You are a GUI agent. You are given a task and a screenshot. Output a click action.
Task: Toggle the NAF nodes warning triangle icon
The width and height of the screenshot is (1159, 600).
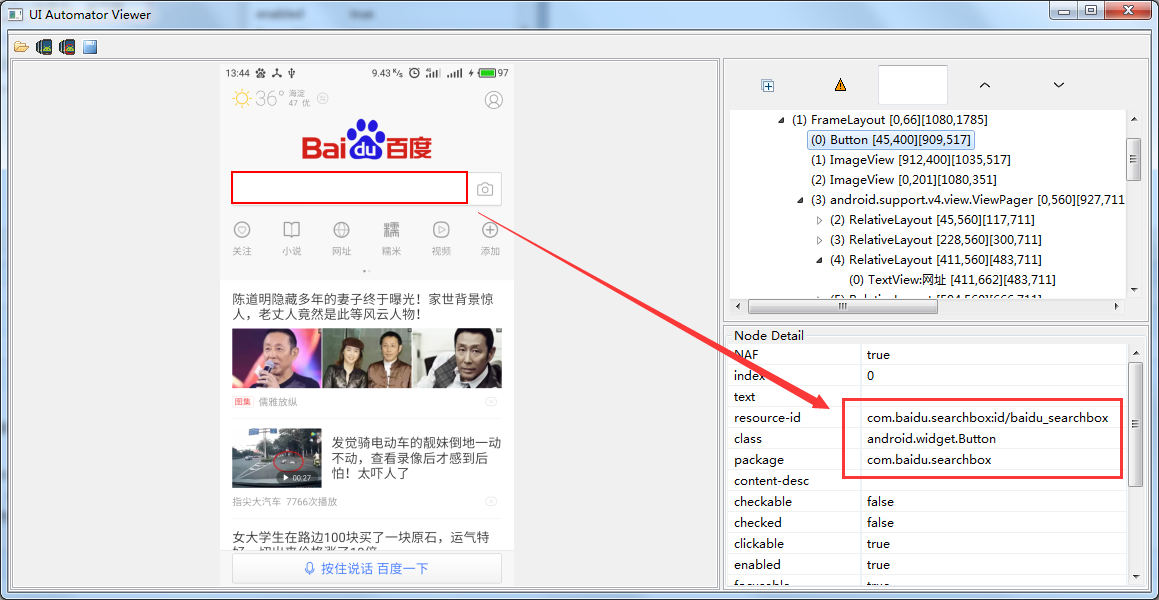(840, 85)
